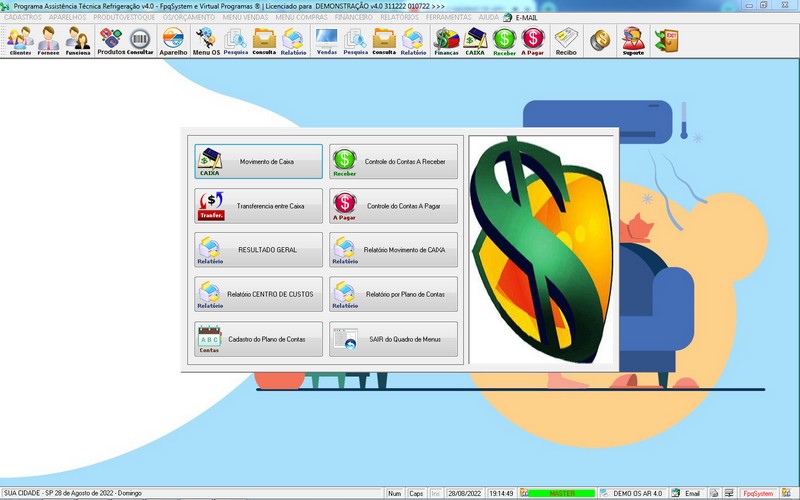Click Transferencia entre Caixa button

[259, 206]
